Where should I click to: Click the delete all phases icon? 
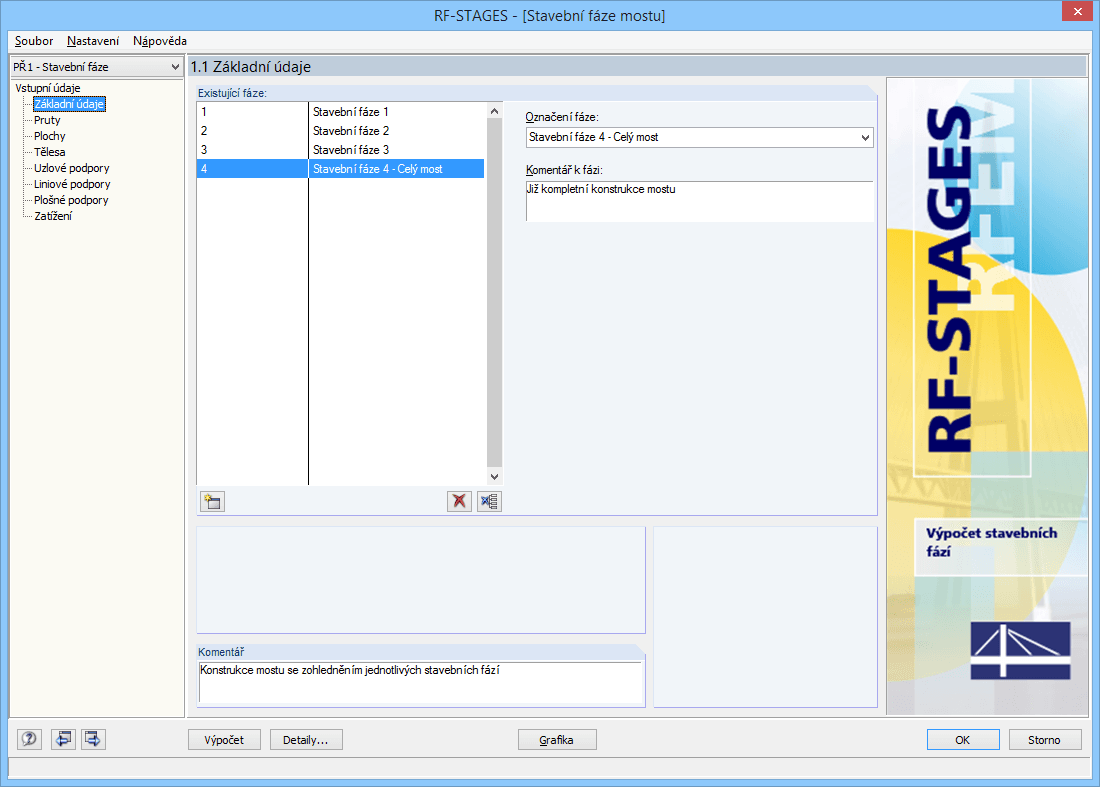click(489, 502)
